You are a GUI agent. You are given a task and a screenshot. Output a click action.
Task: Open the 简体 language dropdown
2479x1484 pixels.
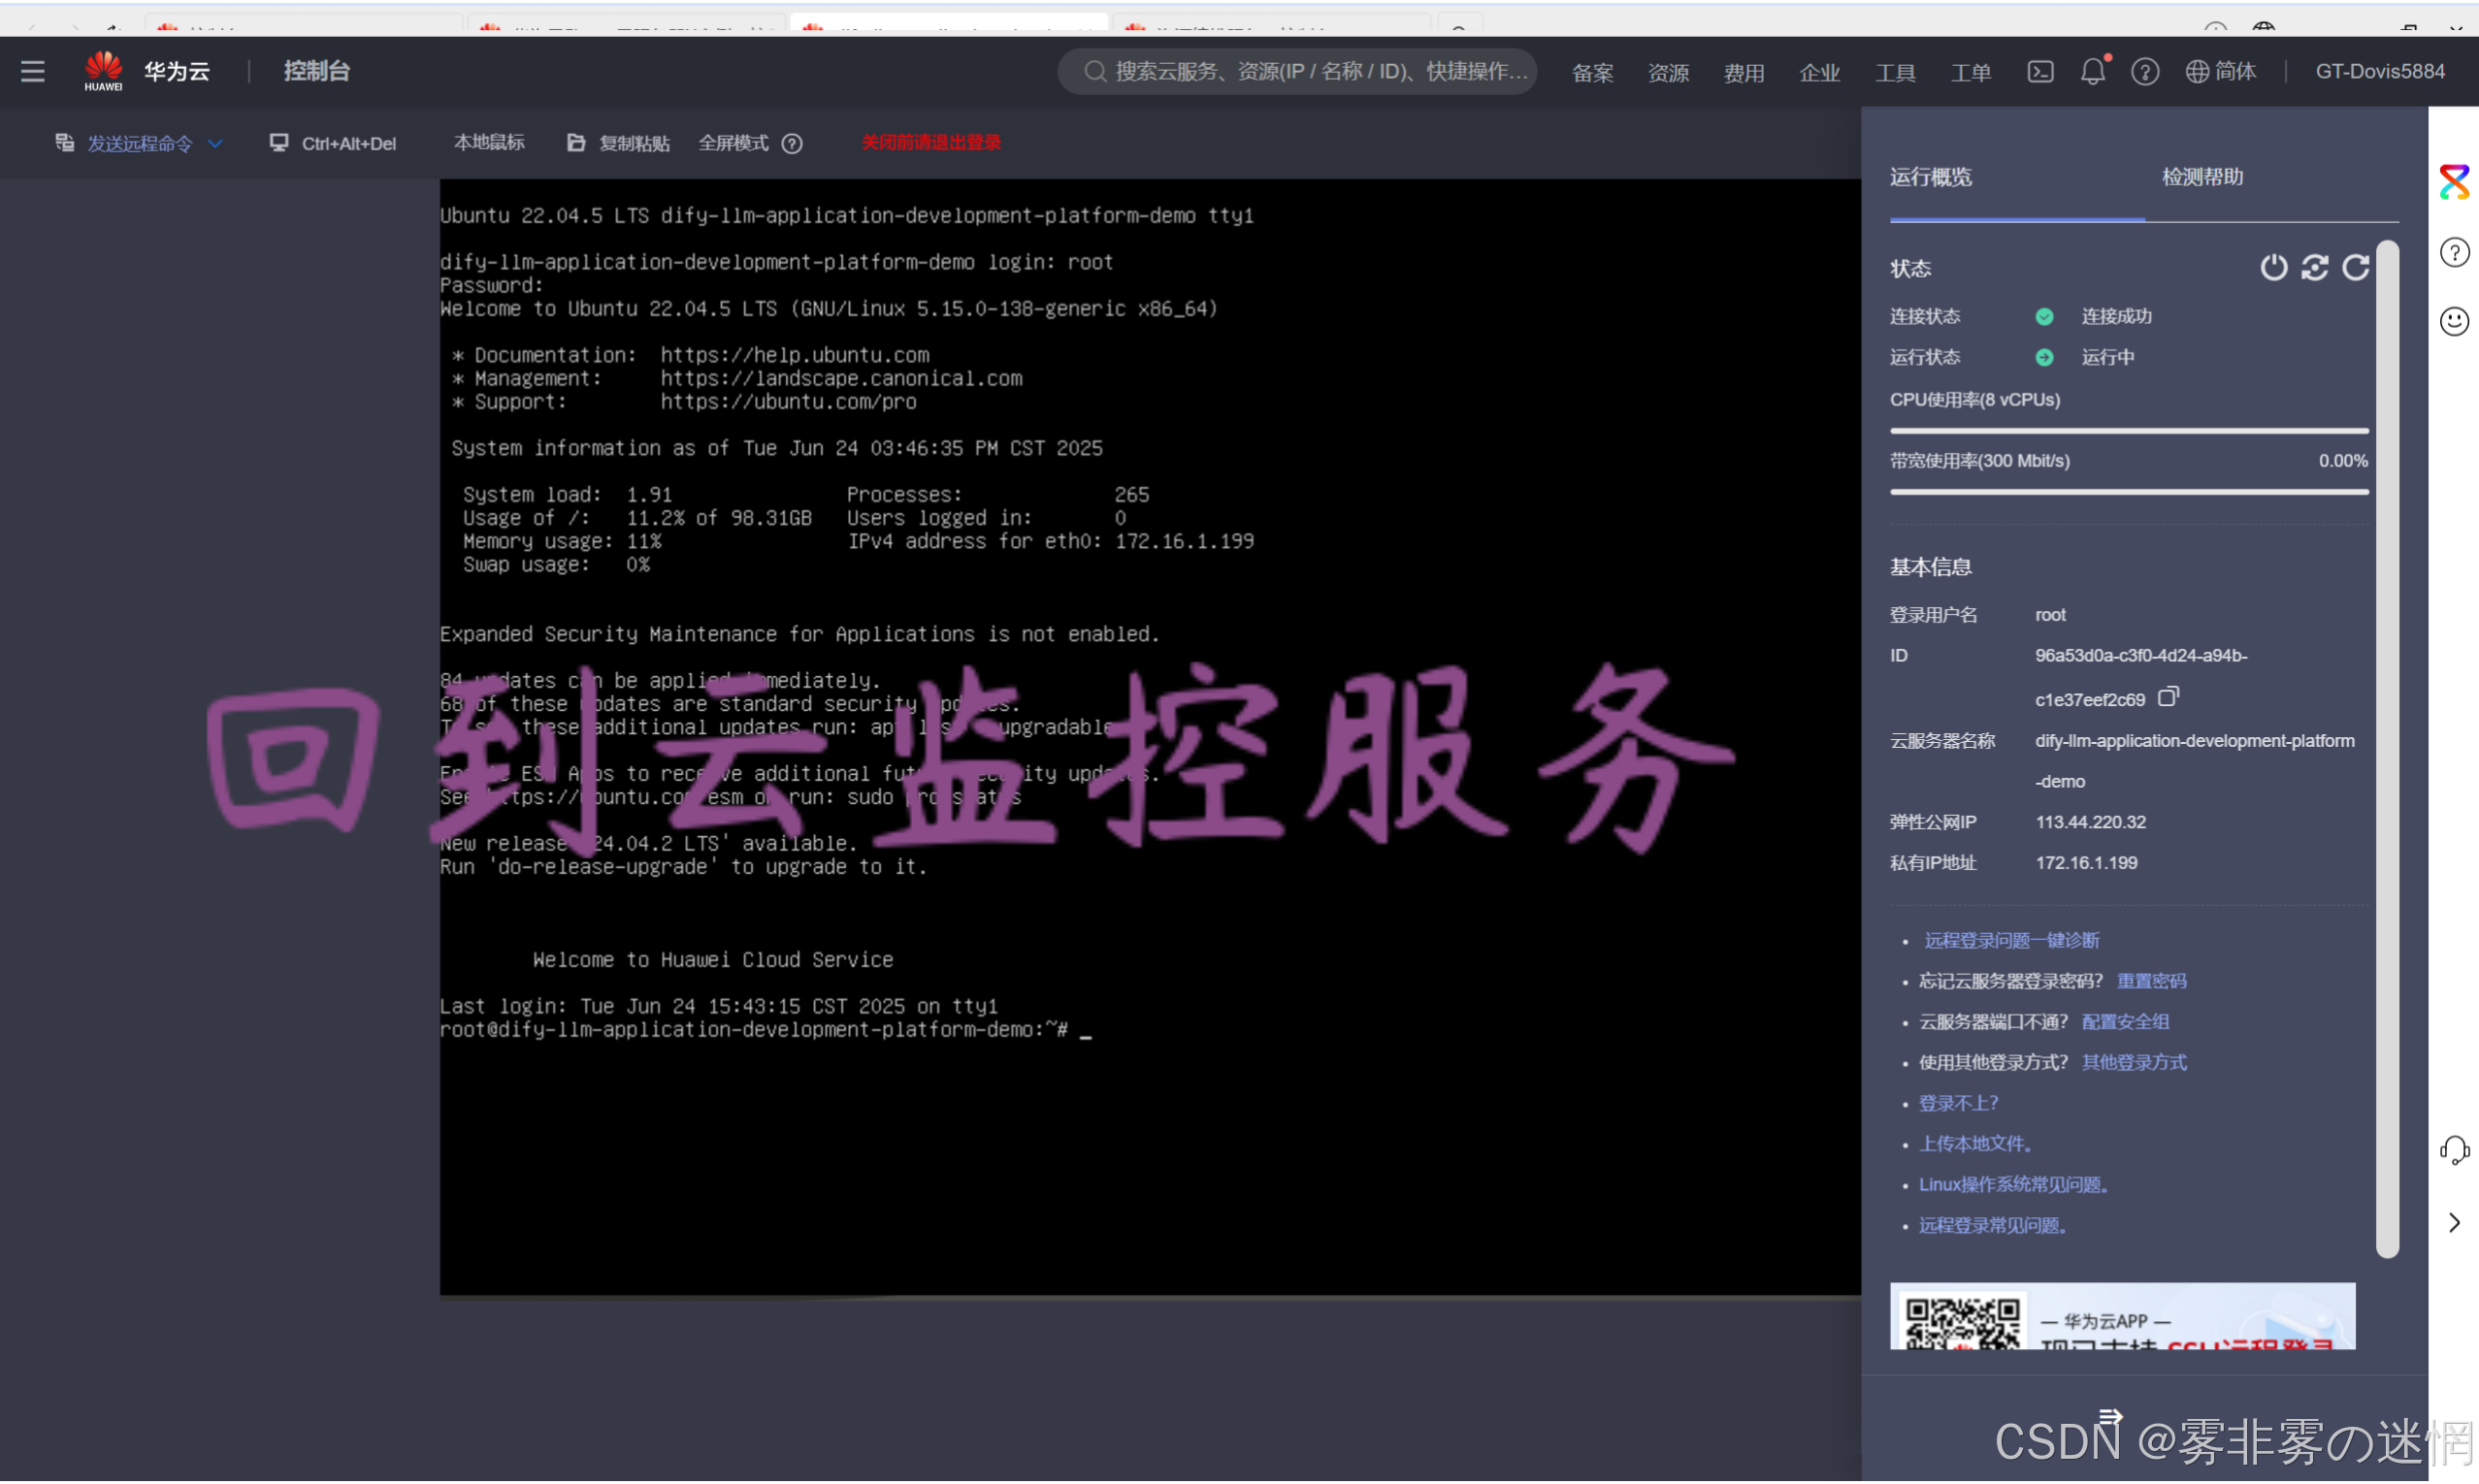click(x=2220, y=71)
